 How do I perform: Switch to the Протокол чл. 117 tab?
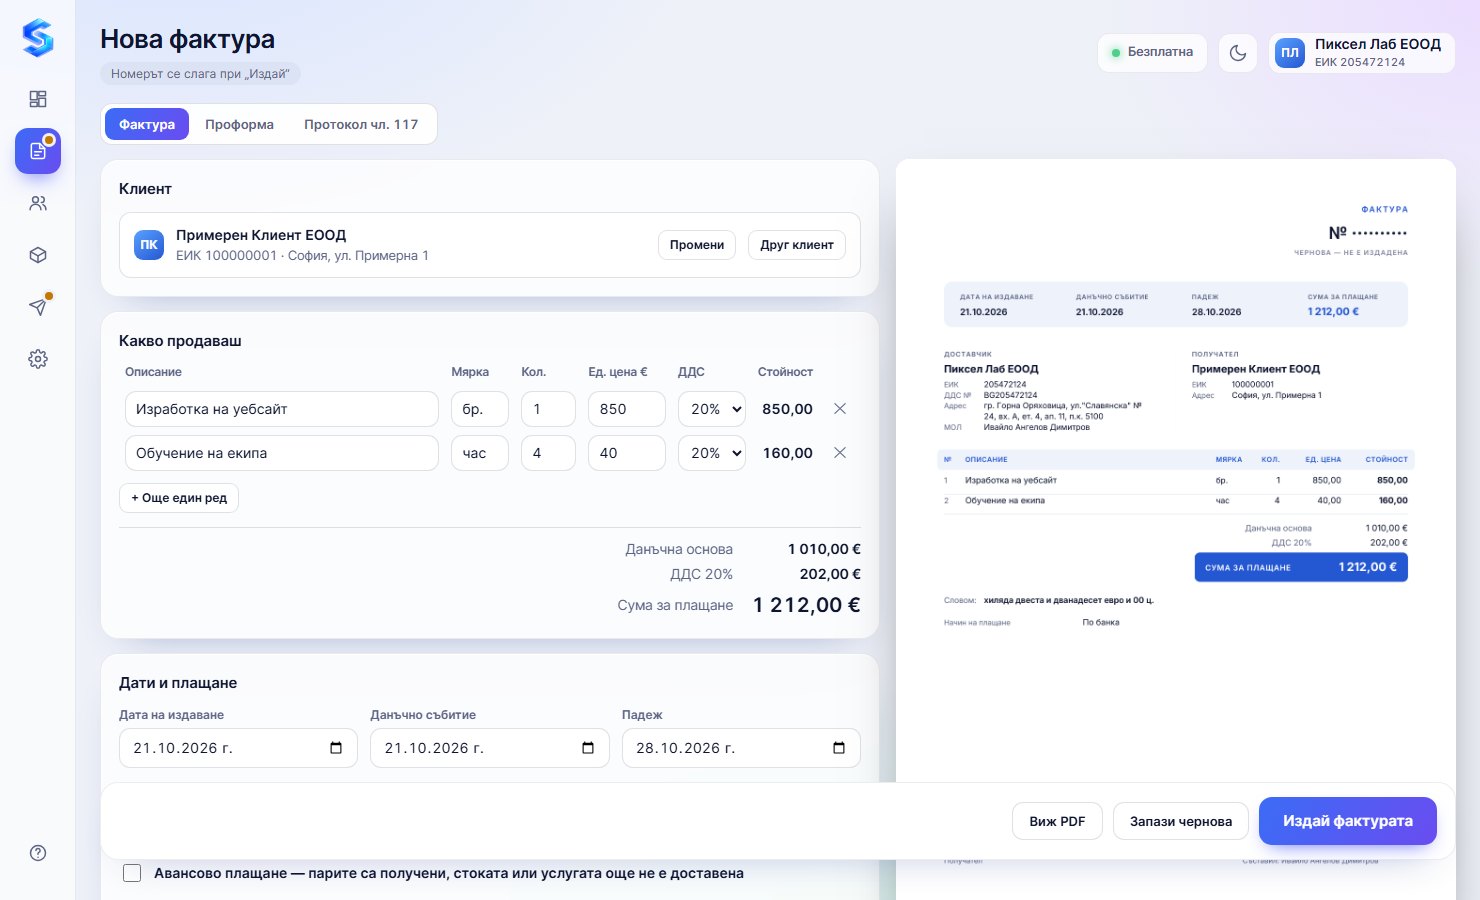pos(361,124)
